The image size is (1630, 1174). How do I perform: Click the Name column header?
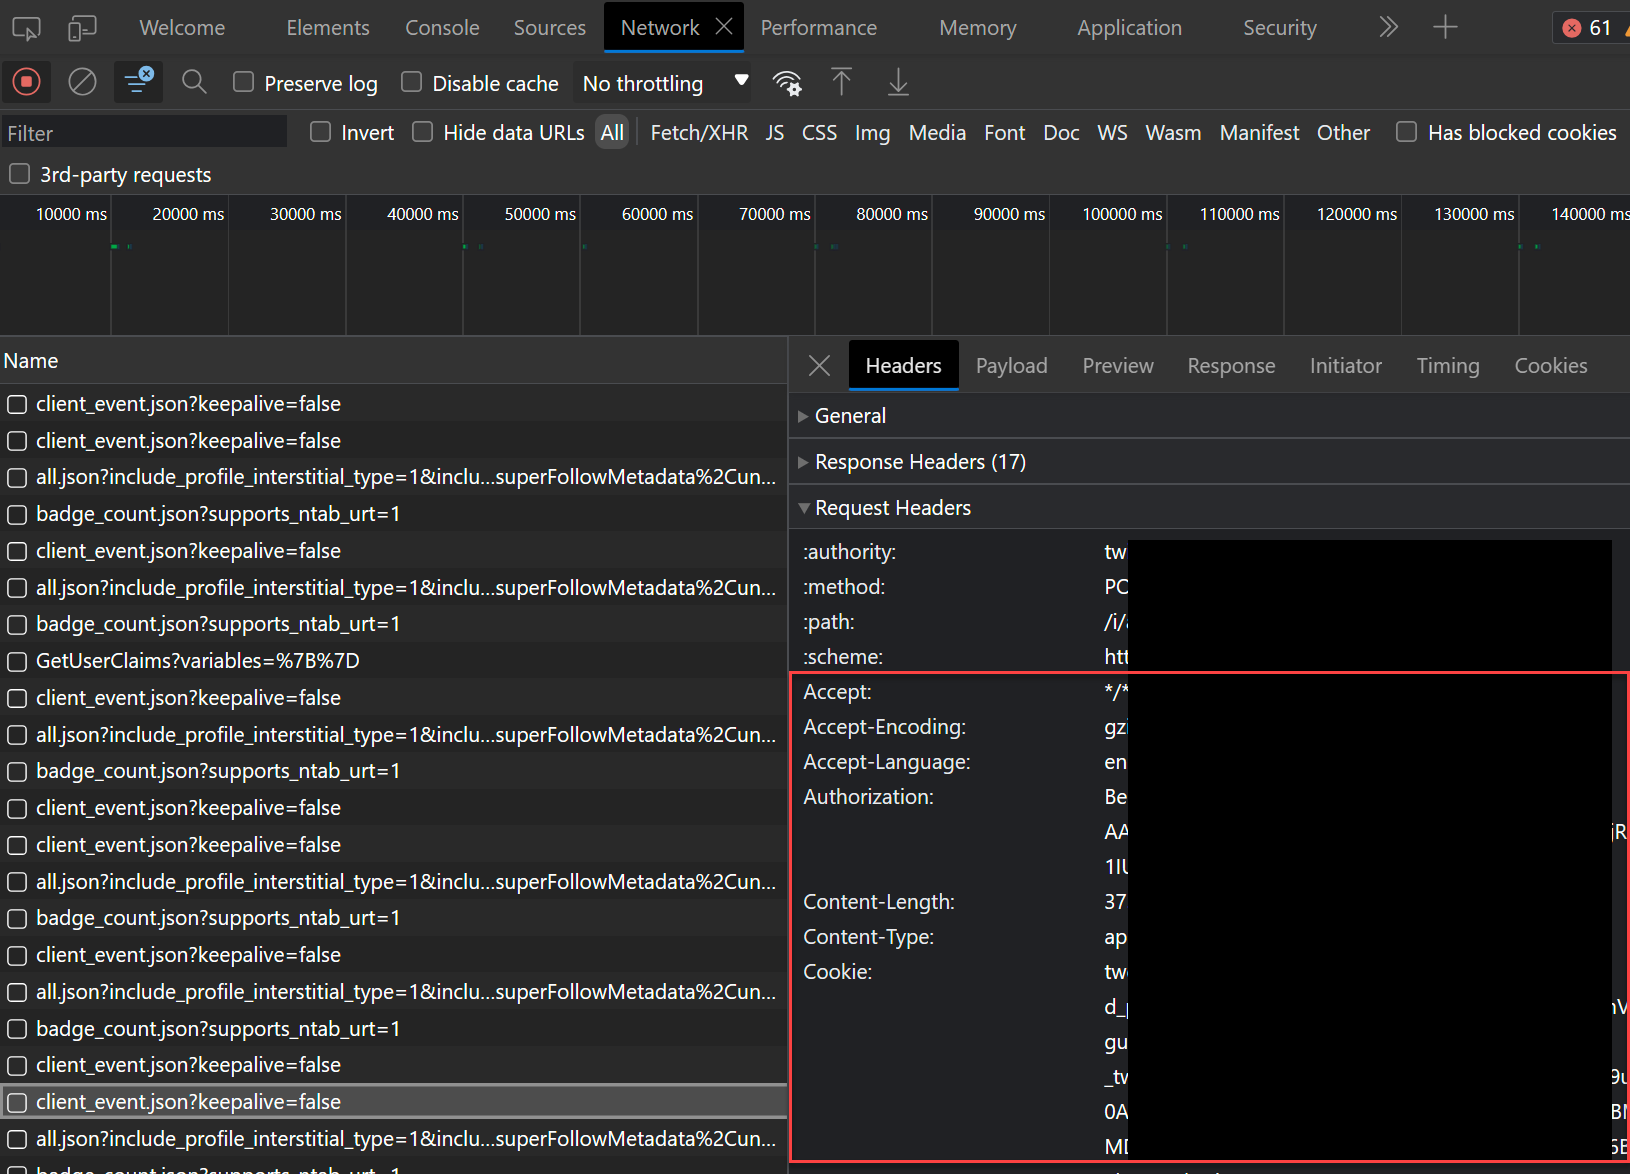(393, 361)
